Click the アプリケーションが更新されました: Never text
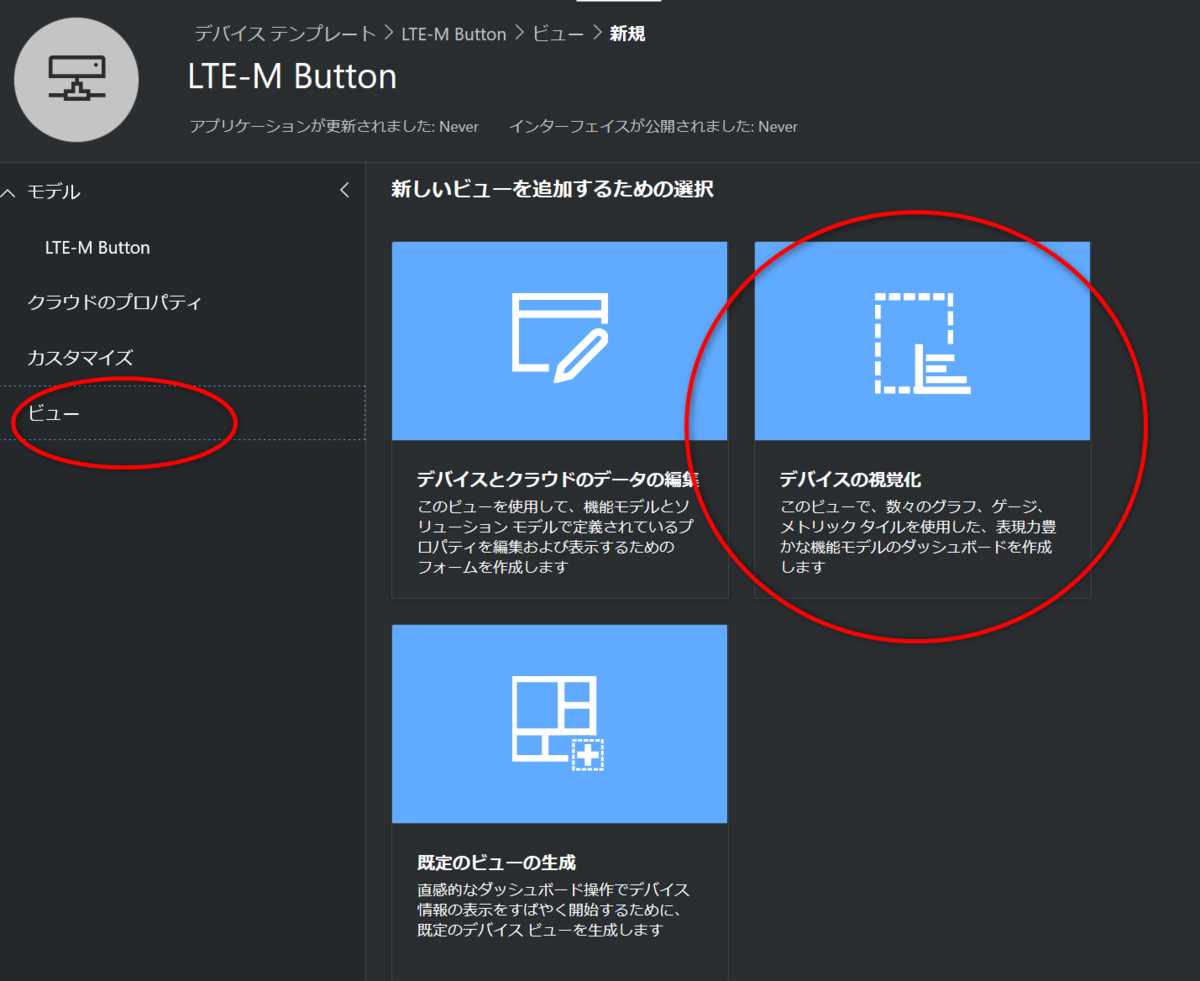The image size is (1200, 981). 334,127
